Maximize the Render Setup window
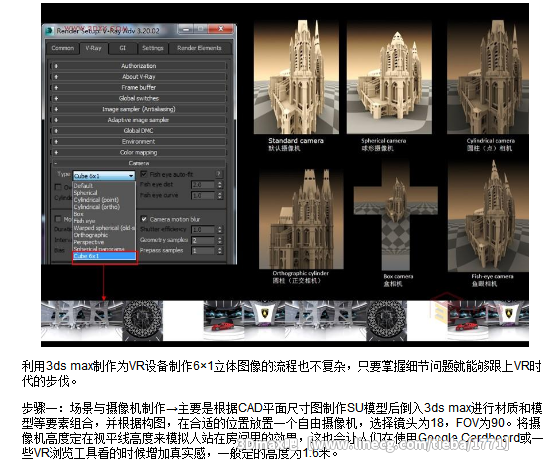 [x=200, y=29]
